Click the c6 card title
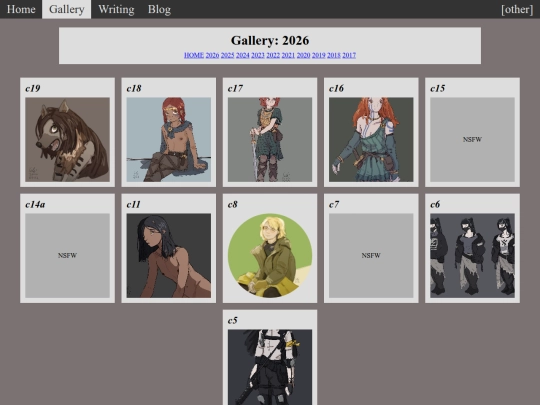The image size is (540, 405). (x=435, y=205)
